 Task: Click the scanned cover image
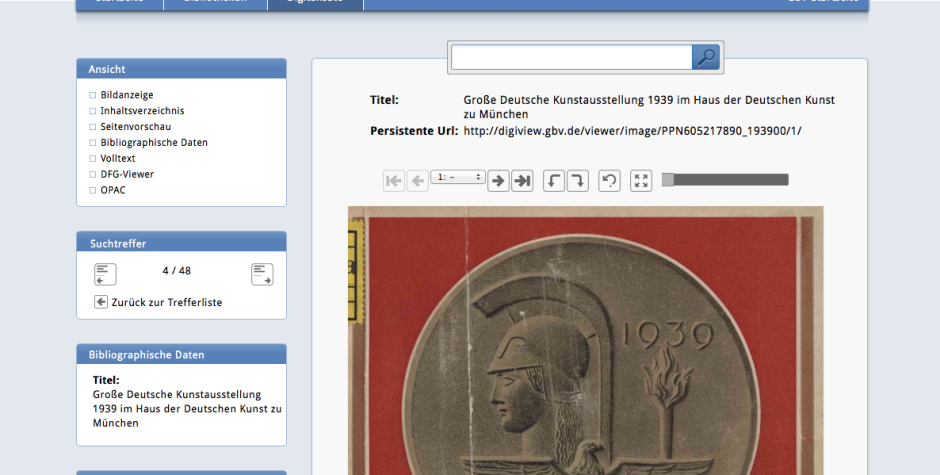pyautogui.click(x=586, y=341)
